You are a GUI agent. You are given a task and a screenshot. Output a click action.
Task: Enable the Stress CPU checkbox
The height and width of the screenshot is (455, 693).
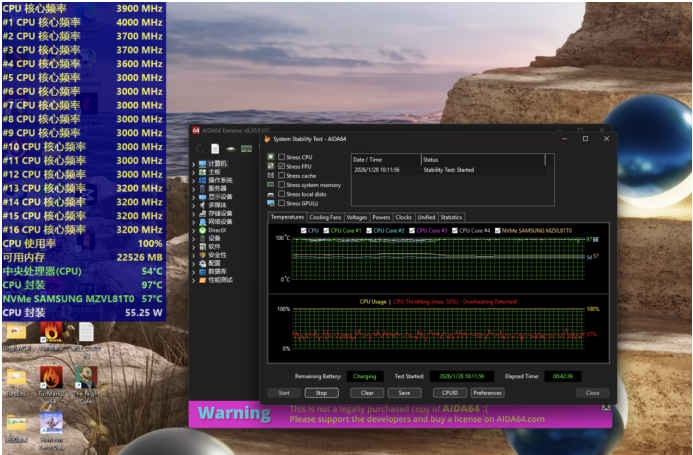[x=280, y=157]
